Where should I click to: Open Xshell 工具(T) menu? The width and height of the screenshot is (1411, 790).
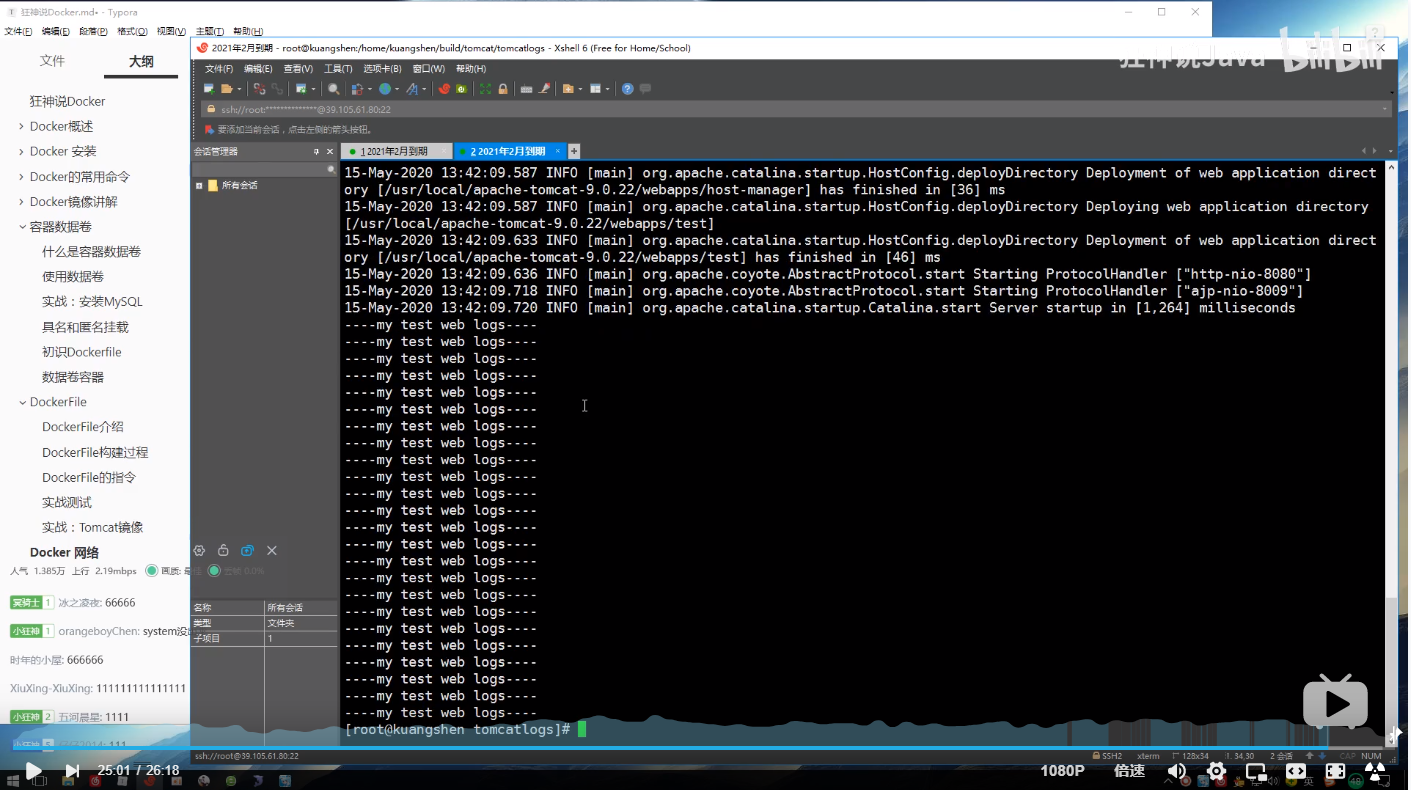click(338, 69)
